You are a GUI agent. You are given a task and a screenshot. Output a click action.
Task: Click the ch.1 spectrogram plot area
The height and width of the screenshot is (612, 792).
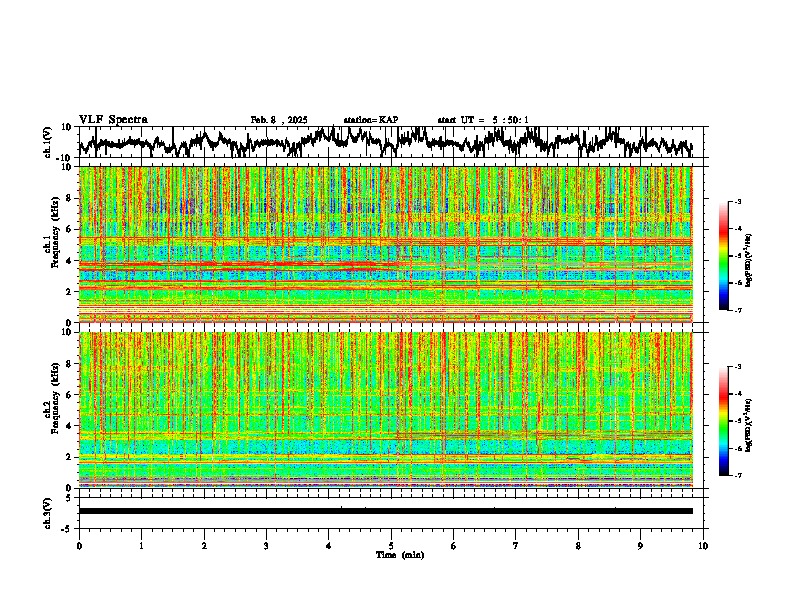[386, 244]
